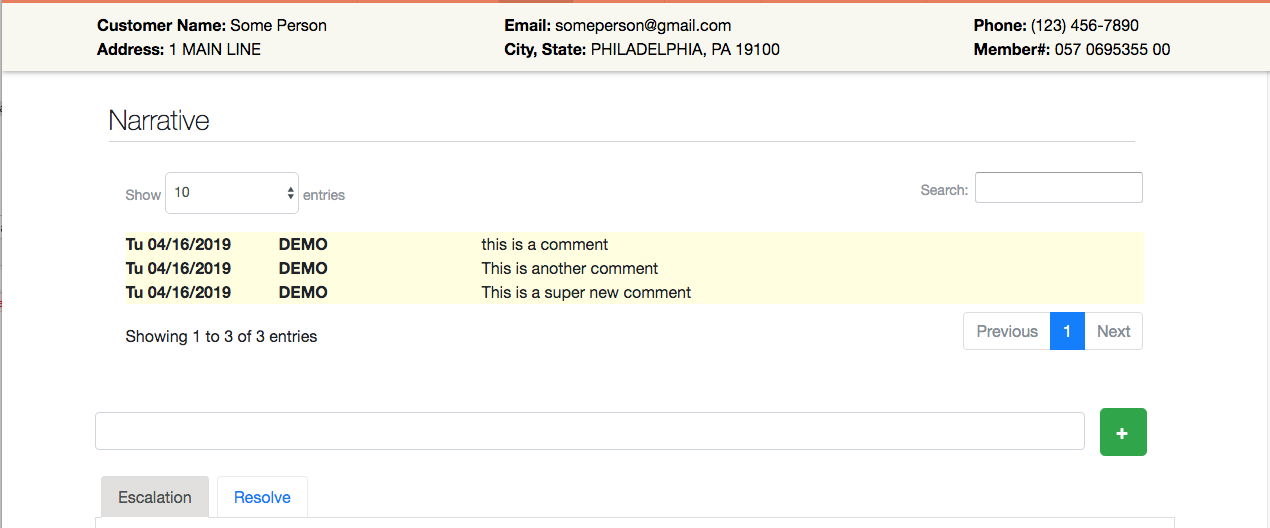This screenshot has height=528, width=1270.
Task: Click the "This is a super new comment" row
Action: pos(586,293)
